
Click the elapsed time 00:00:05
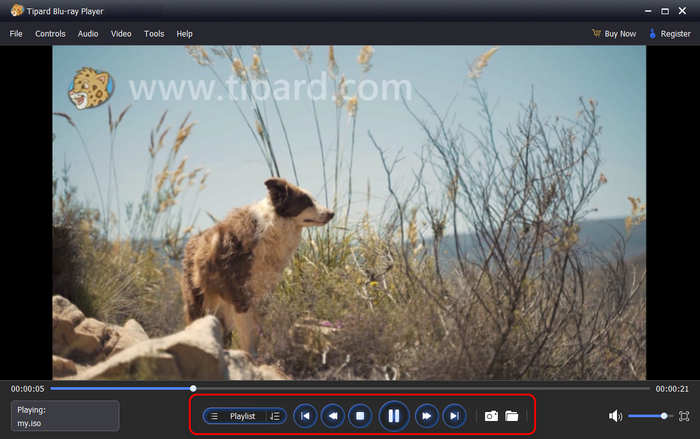(28, 389)
